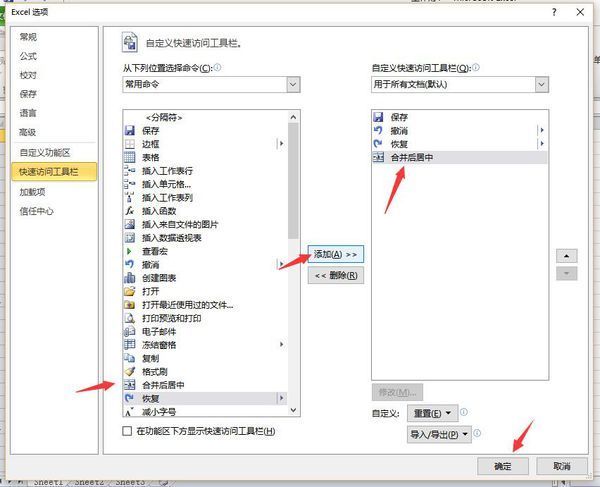Viewport: 600px width, 487px height.
Task: Pick the 插入工作表行 insert sheet rows icon
Action: (130, 171)
